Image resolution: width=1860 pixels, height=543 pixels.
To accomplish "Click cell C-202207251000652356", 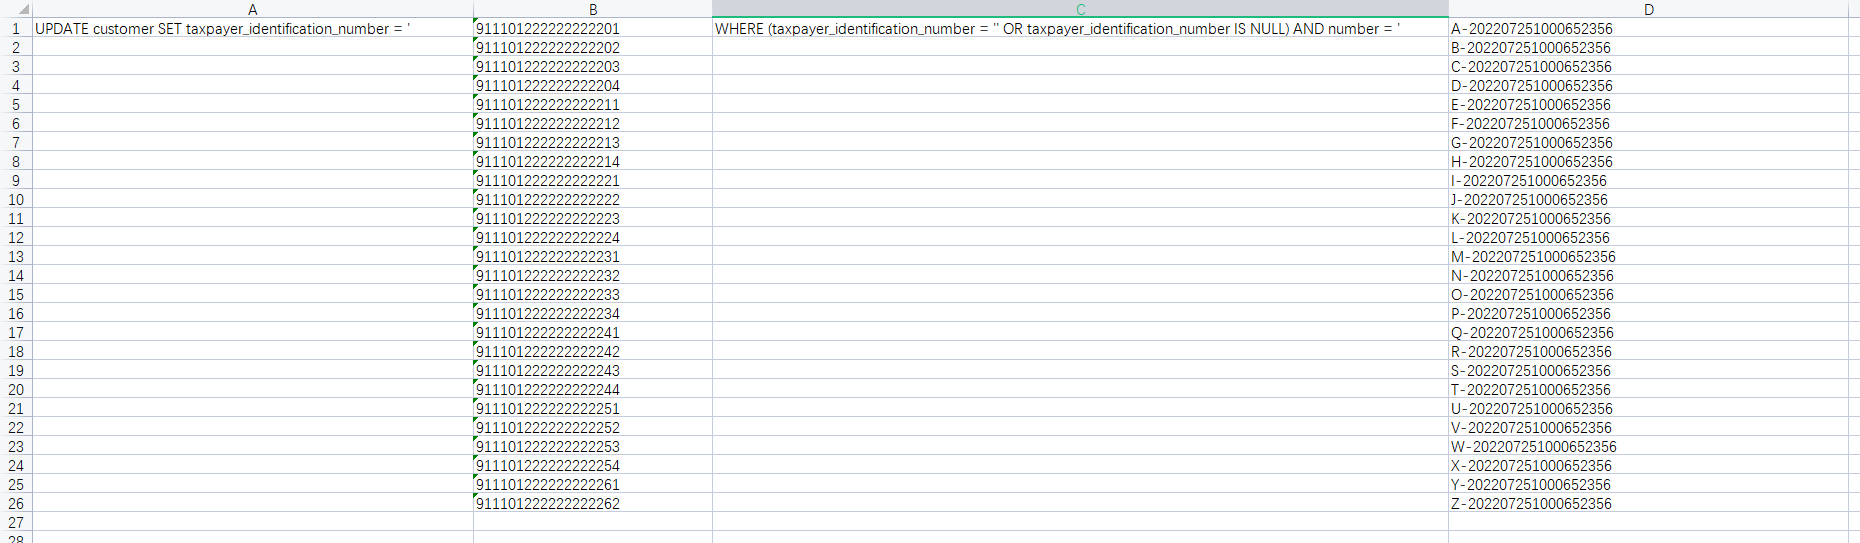I will [1649, 66].
